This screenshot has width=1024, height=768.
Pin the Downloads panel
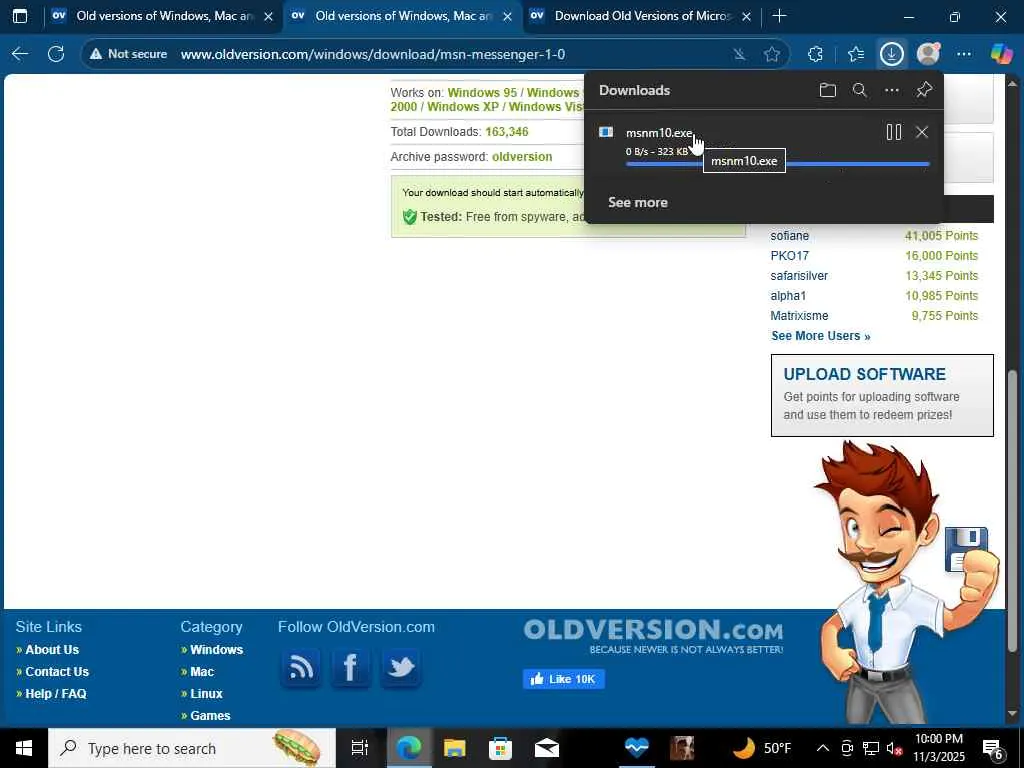[x=923, y=90]
